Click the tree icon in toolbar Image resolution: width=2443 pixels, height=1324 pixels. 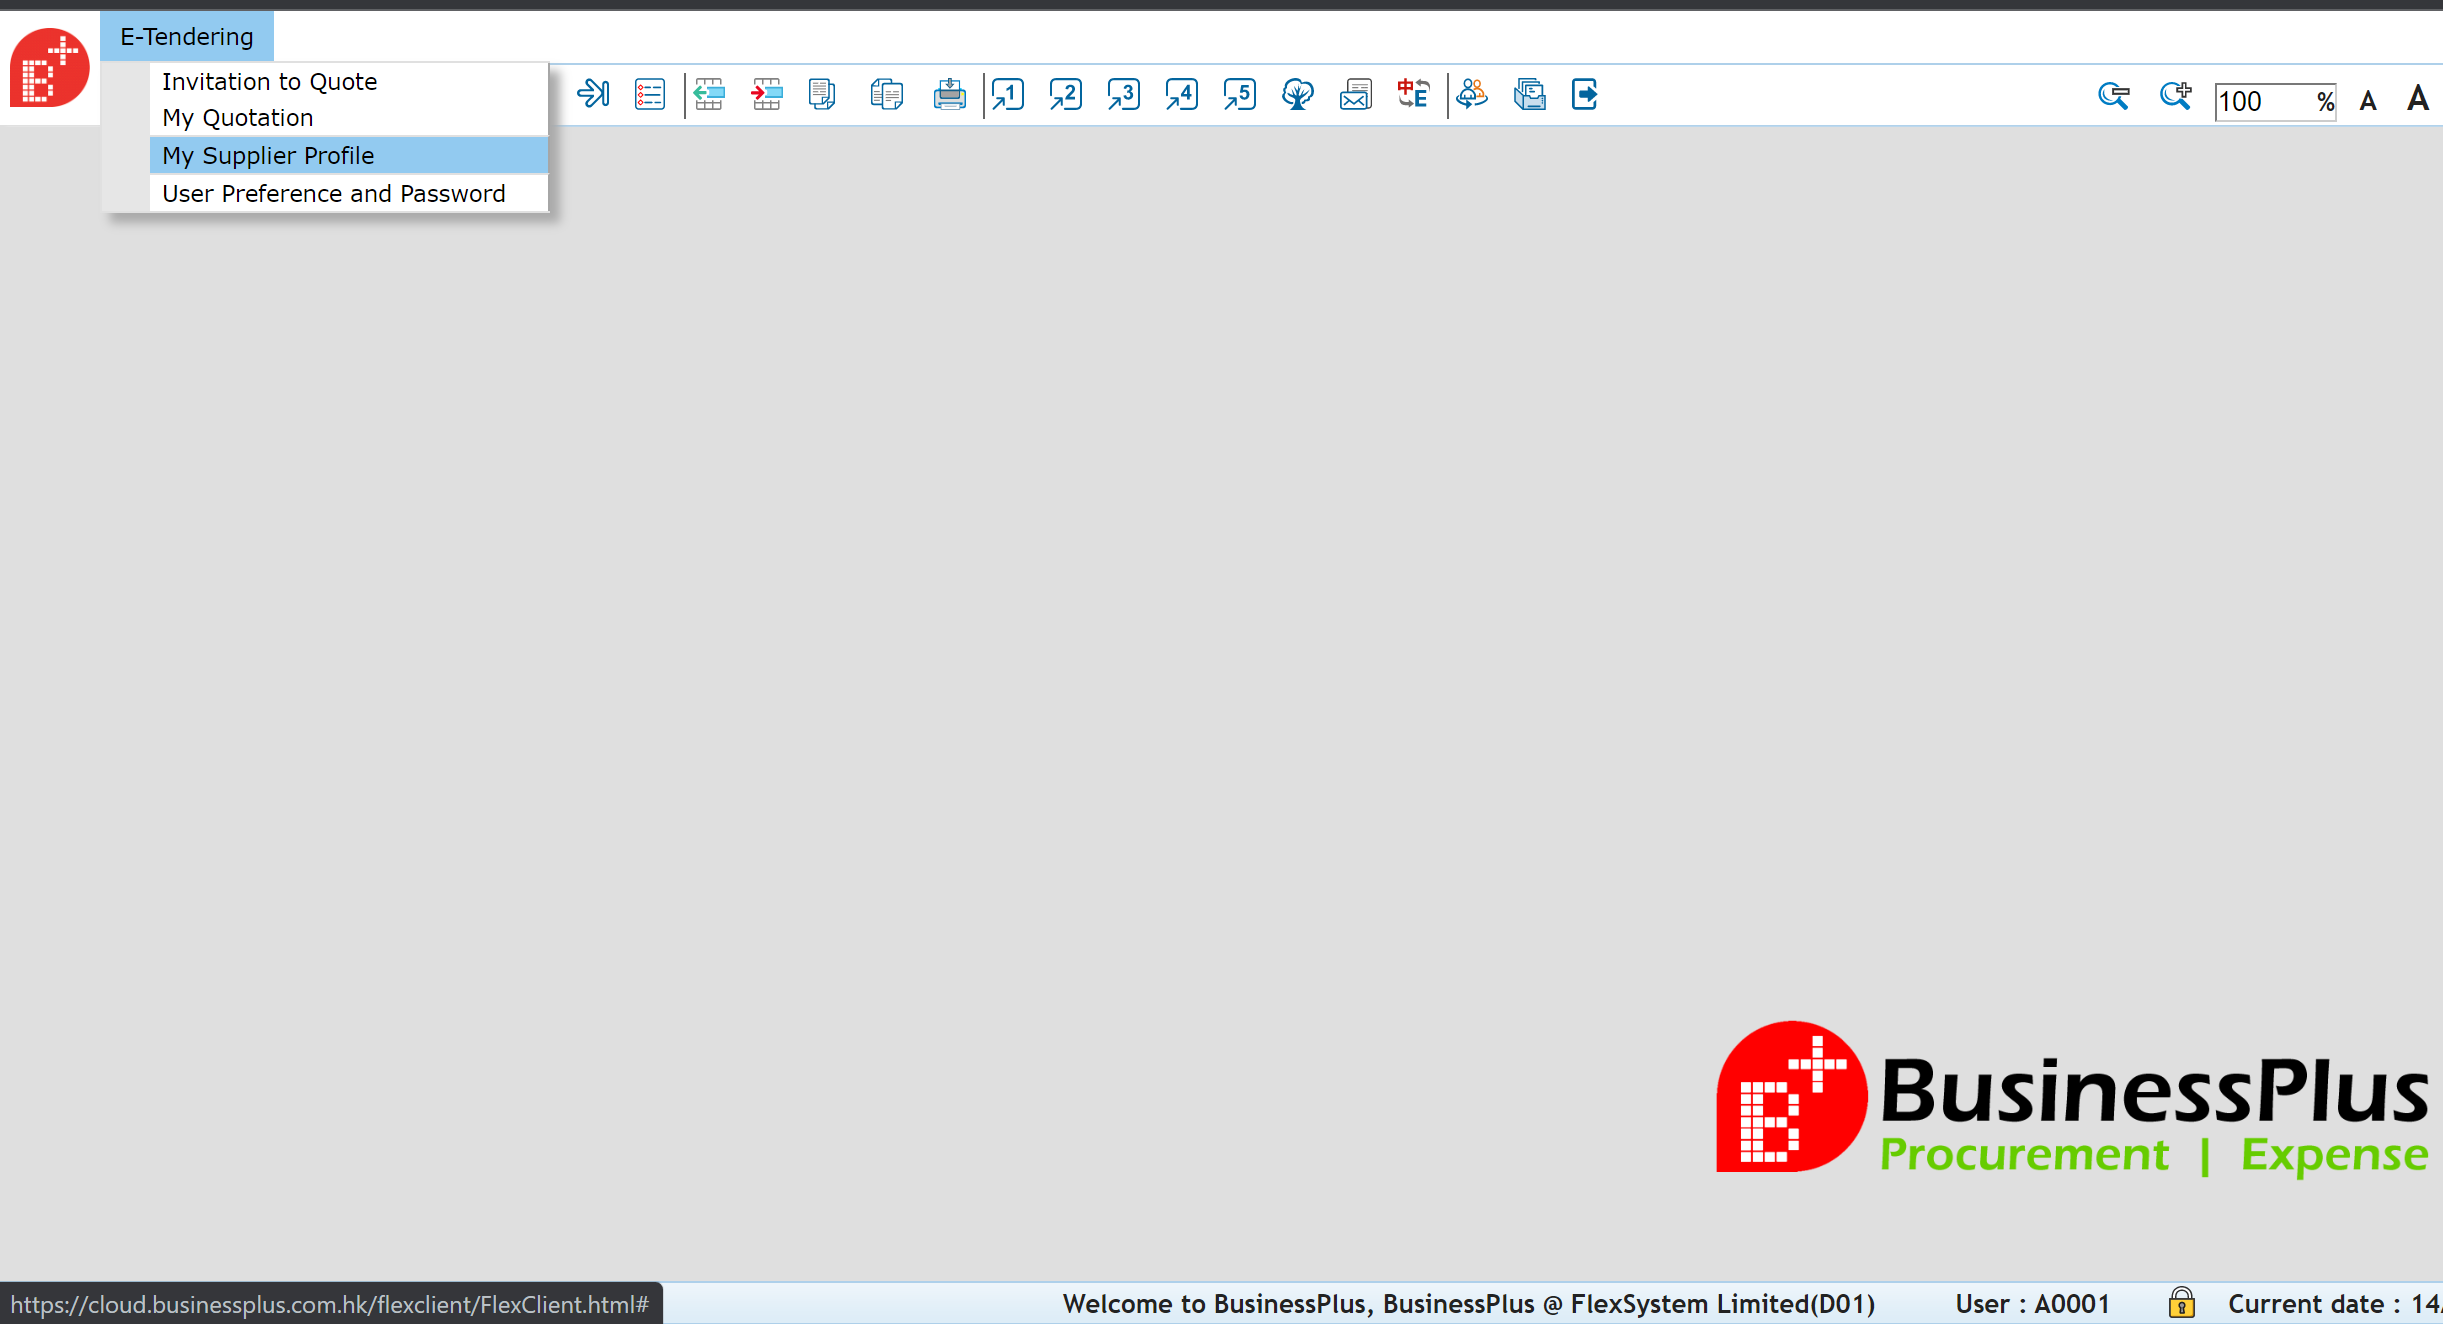coord(1298,95)
